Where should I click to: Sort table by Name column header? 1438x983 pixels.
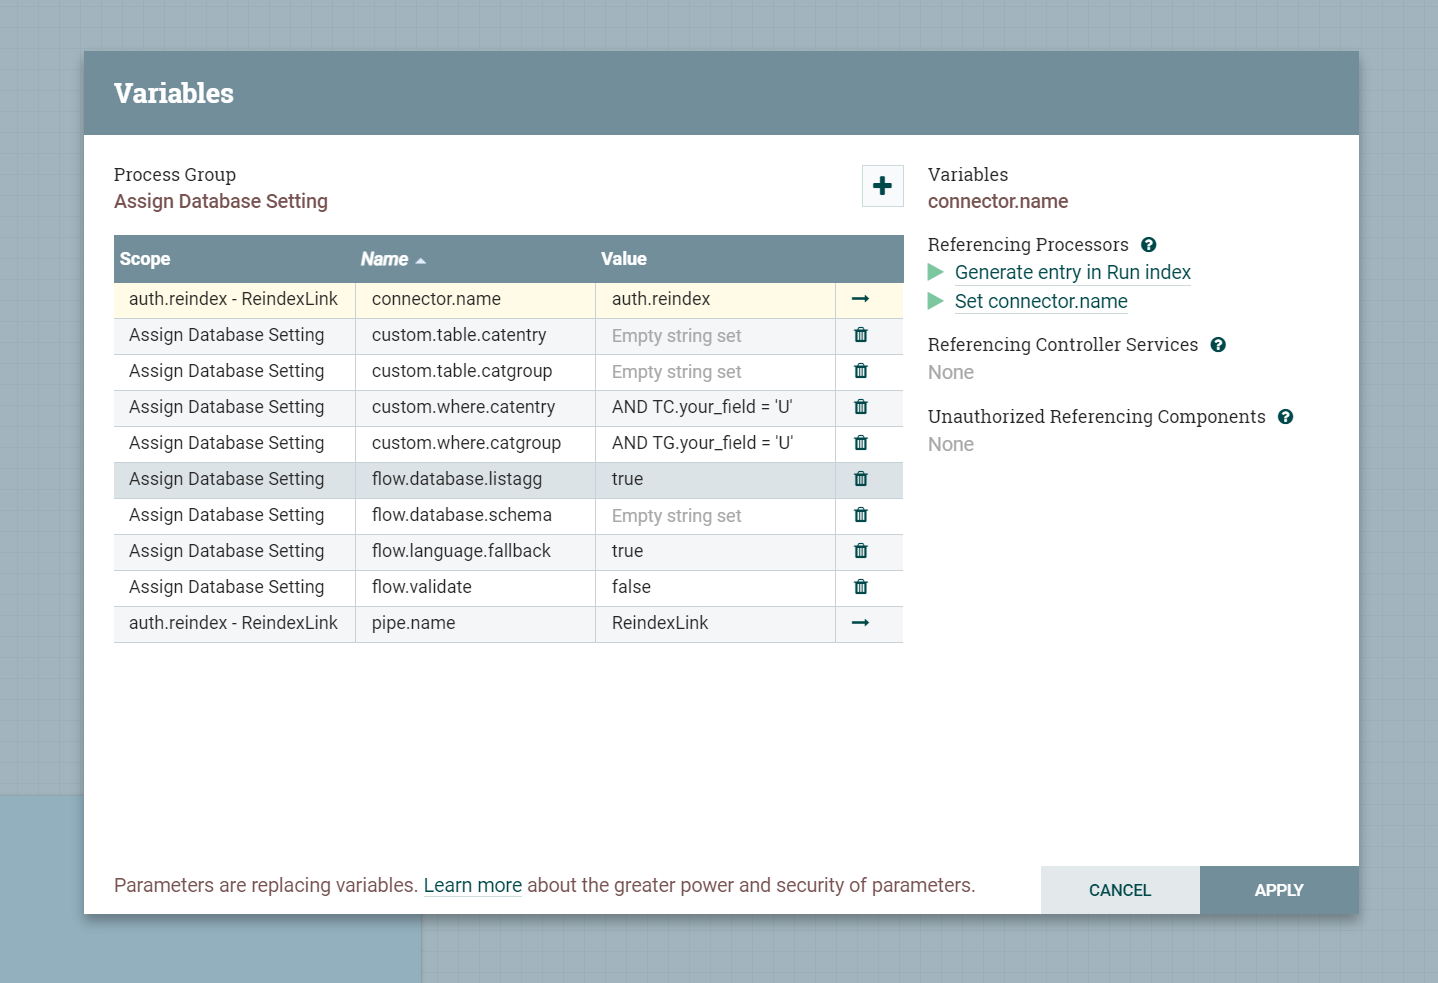coord(385,259)
